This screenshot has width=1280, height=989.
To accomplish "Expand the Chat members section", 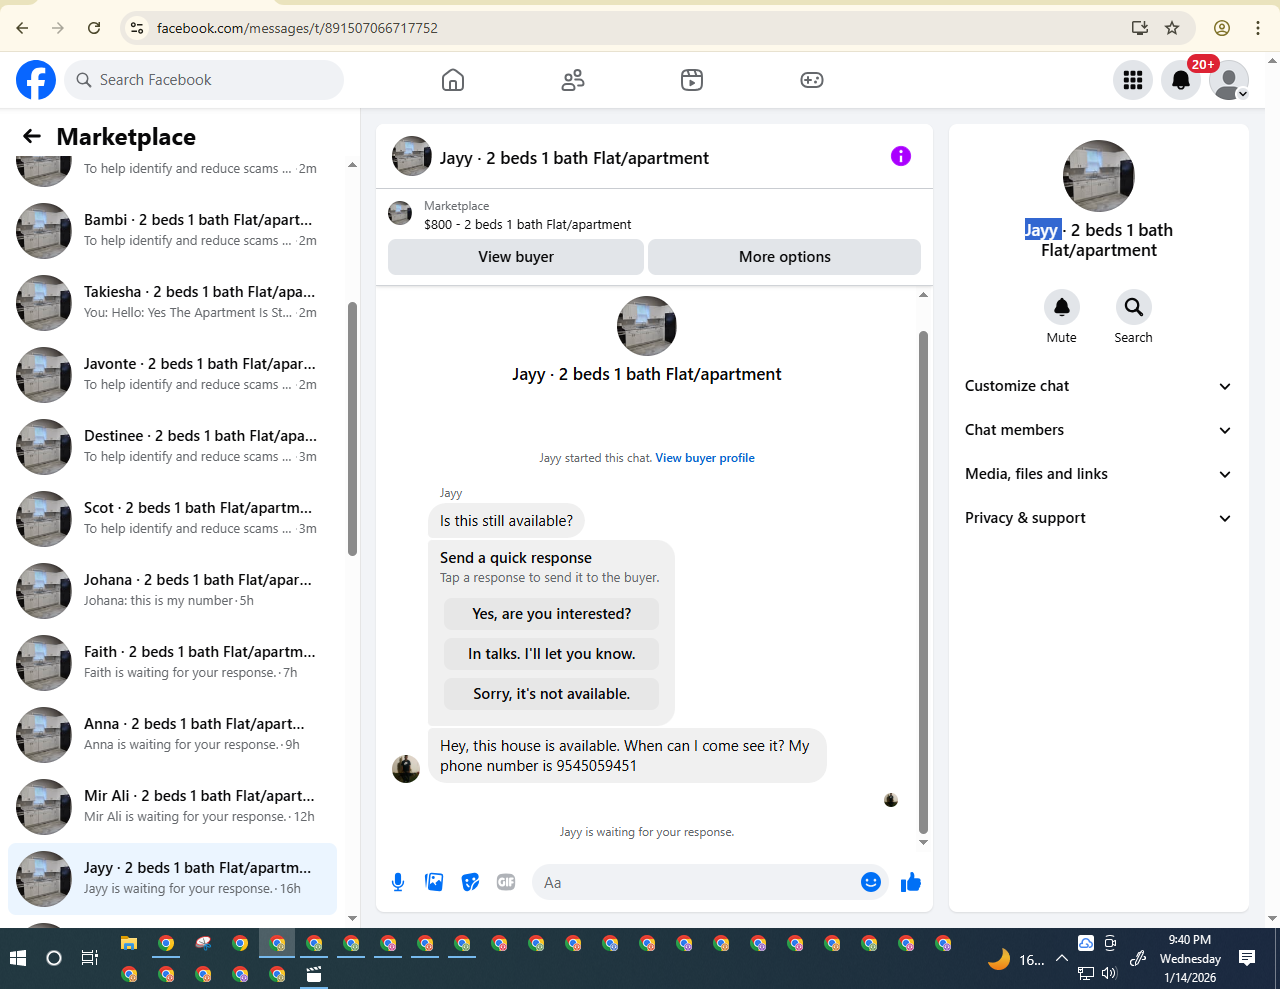I will (x=1099, y=430).
